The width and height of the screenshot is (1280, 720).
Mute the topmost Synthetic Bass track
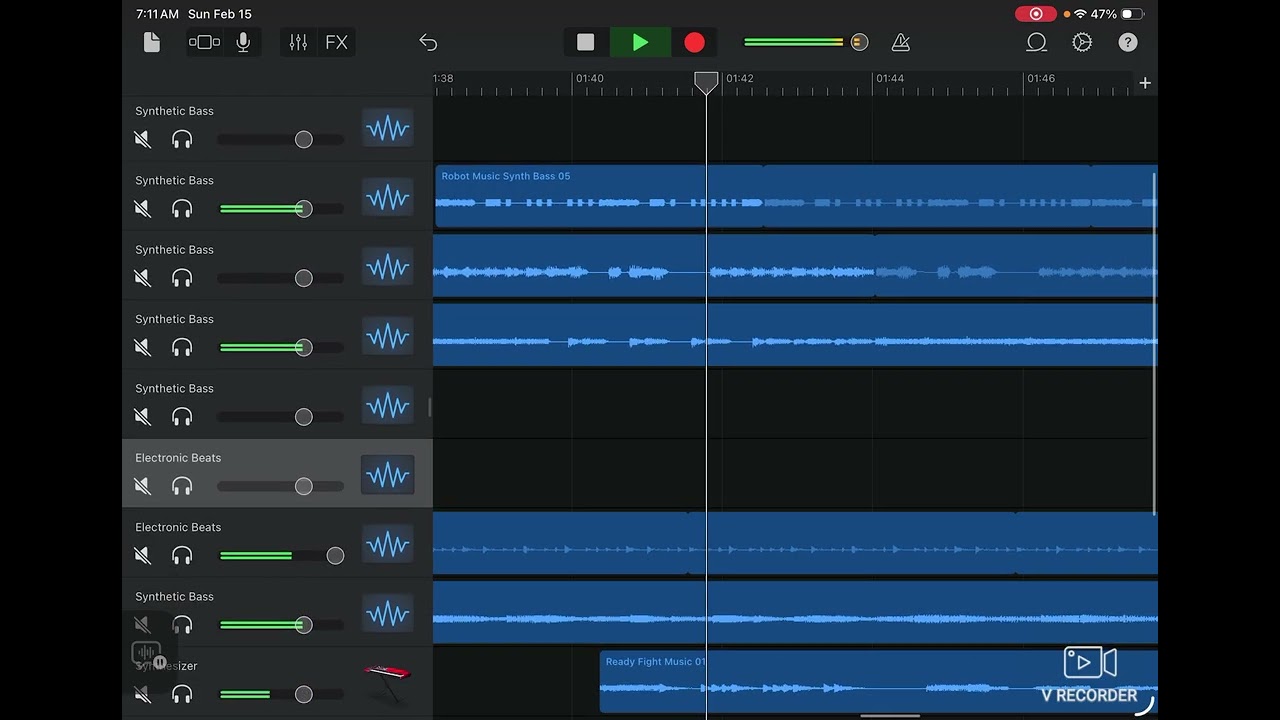pos(143,140)
